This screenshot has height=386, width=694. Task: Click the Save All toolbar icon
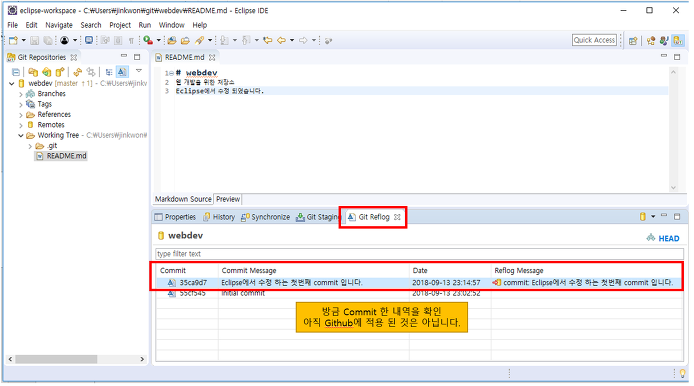pyautogui.click(x=47, y=40)
